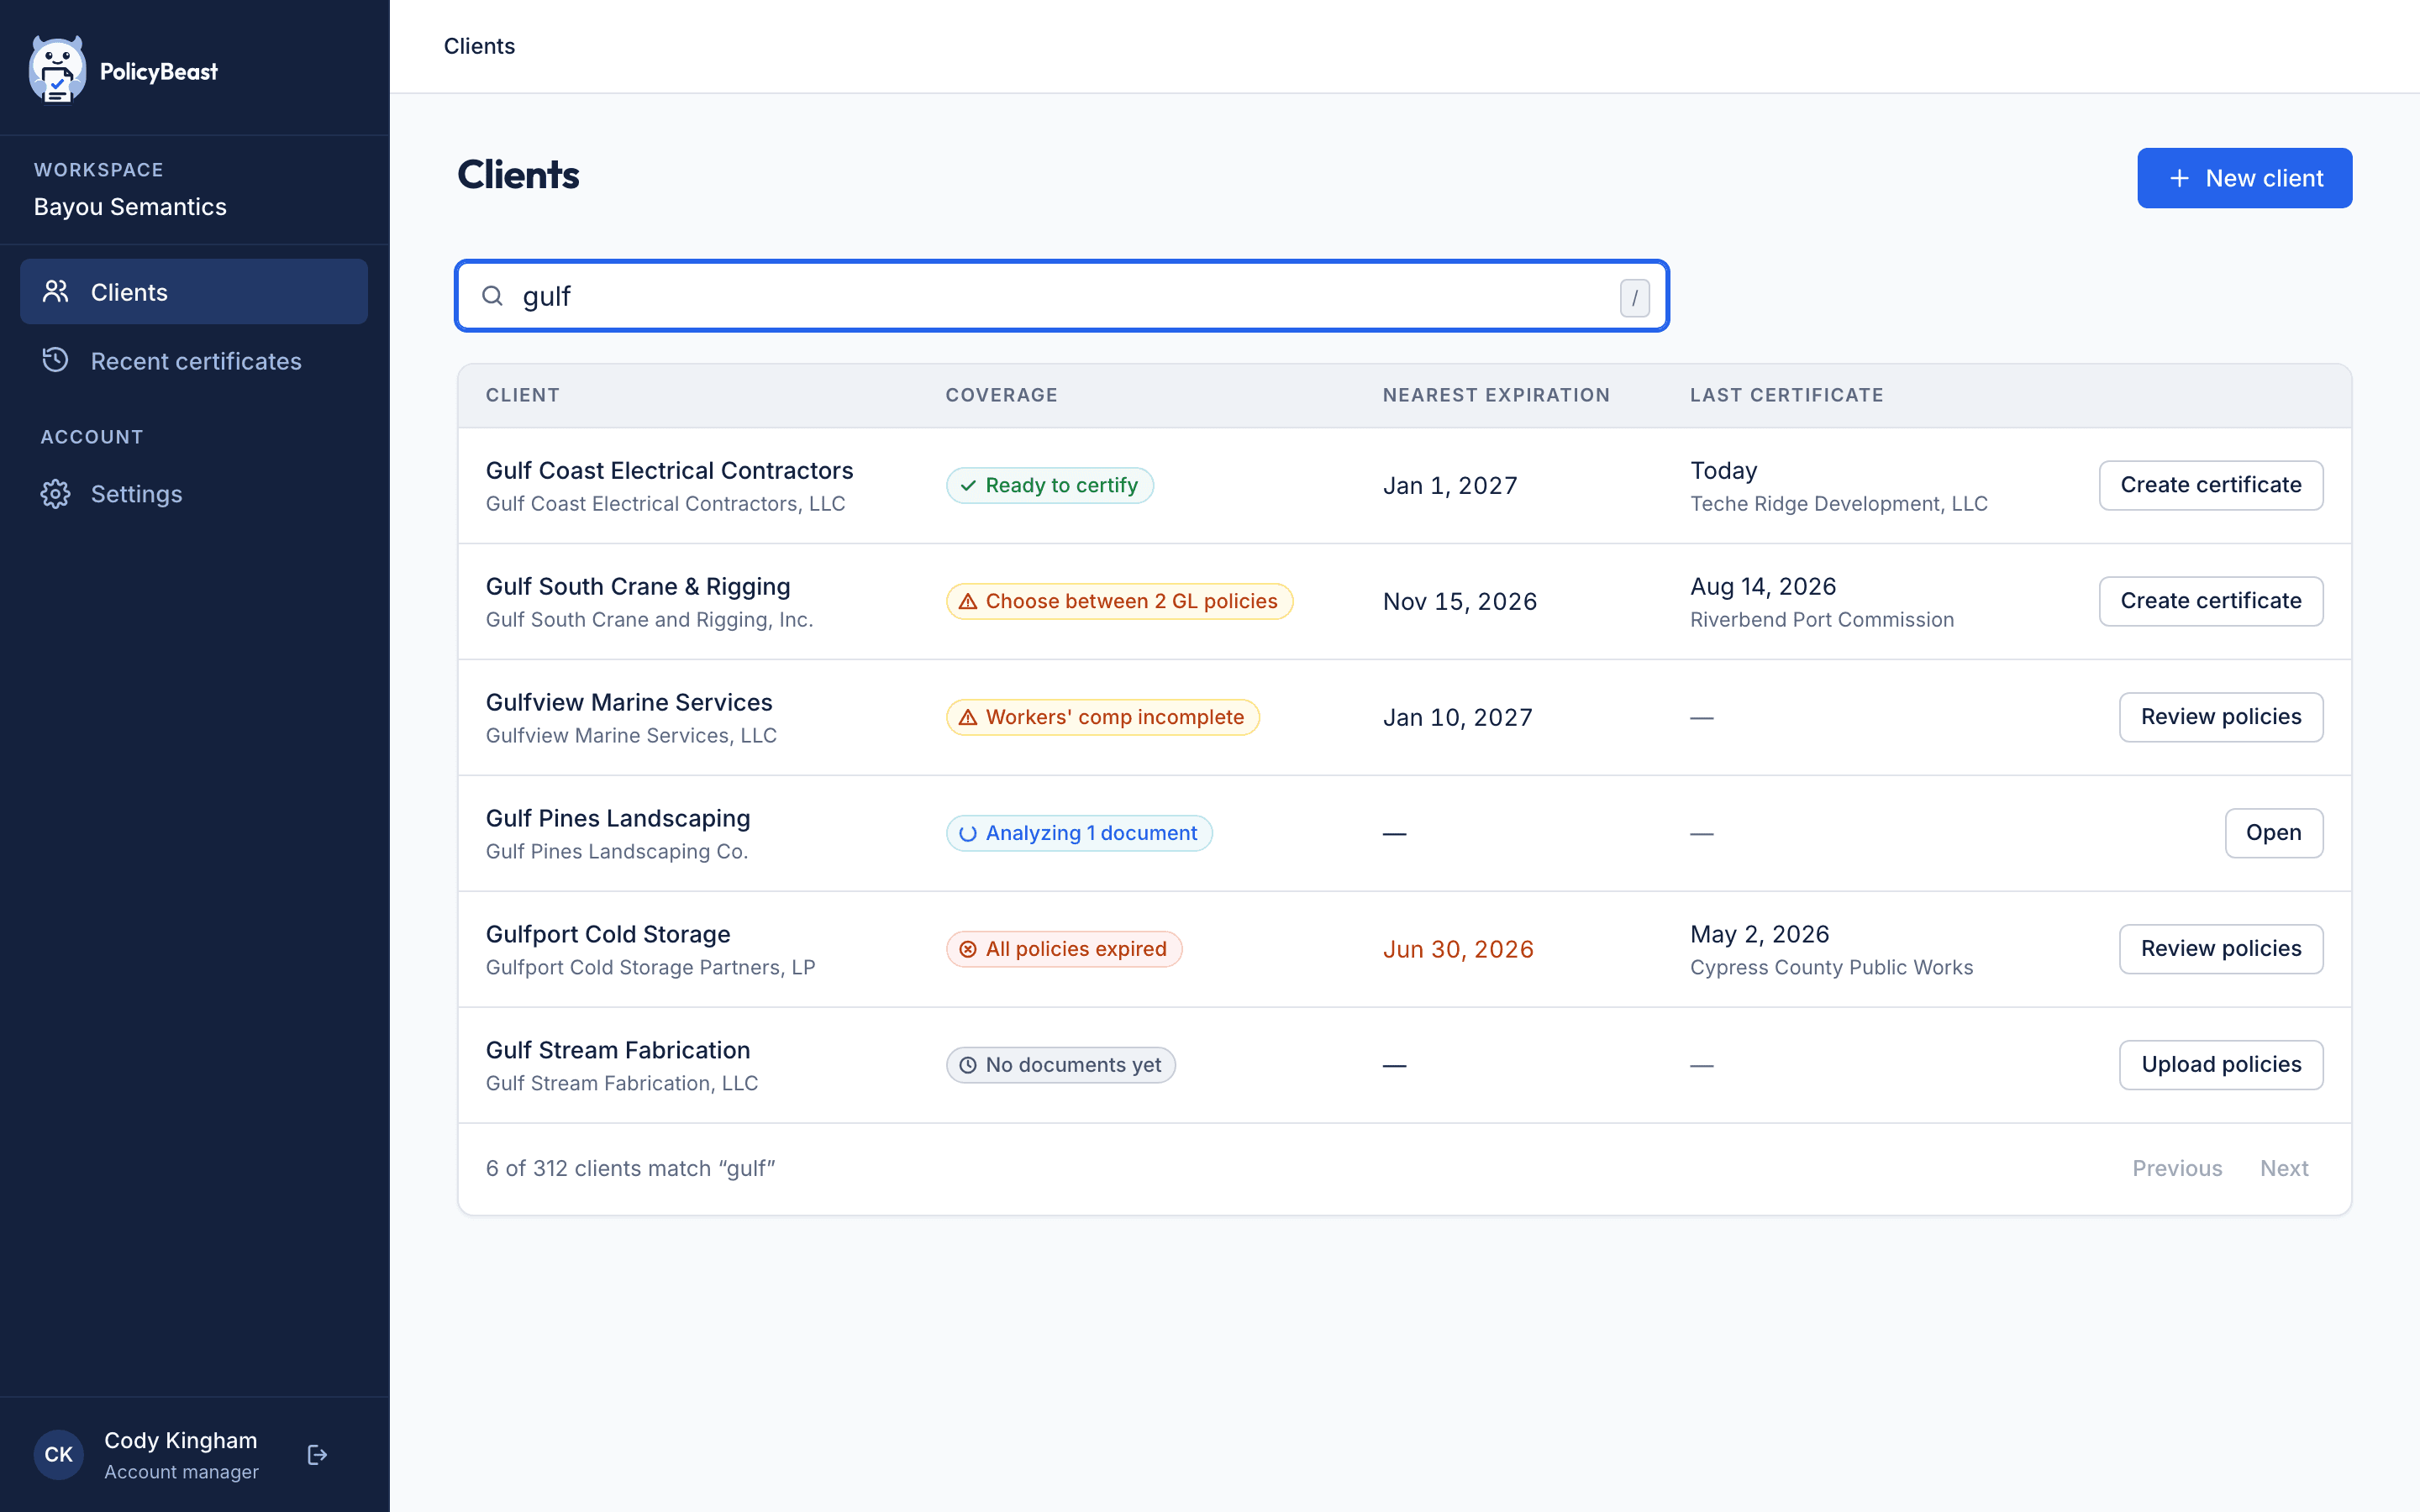Viewport: 2420px width, 1512px height.
Task: Click the search magnifier icon
Action: click(492, 296)
